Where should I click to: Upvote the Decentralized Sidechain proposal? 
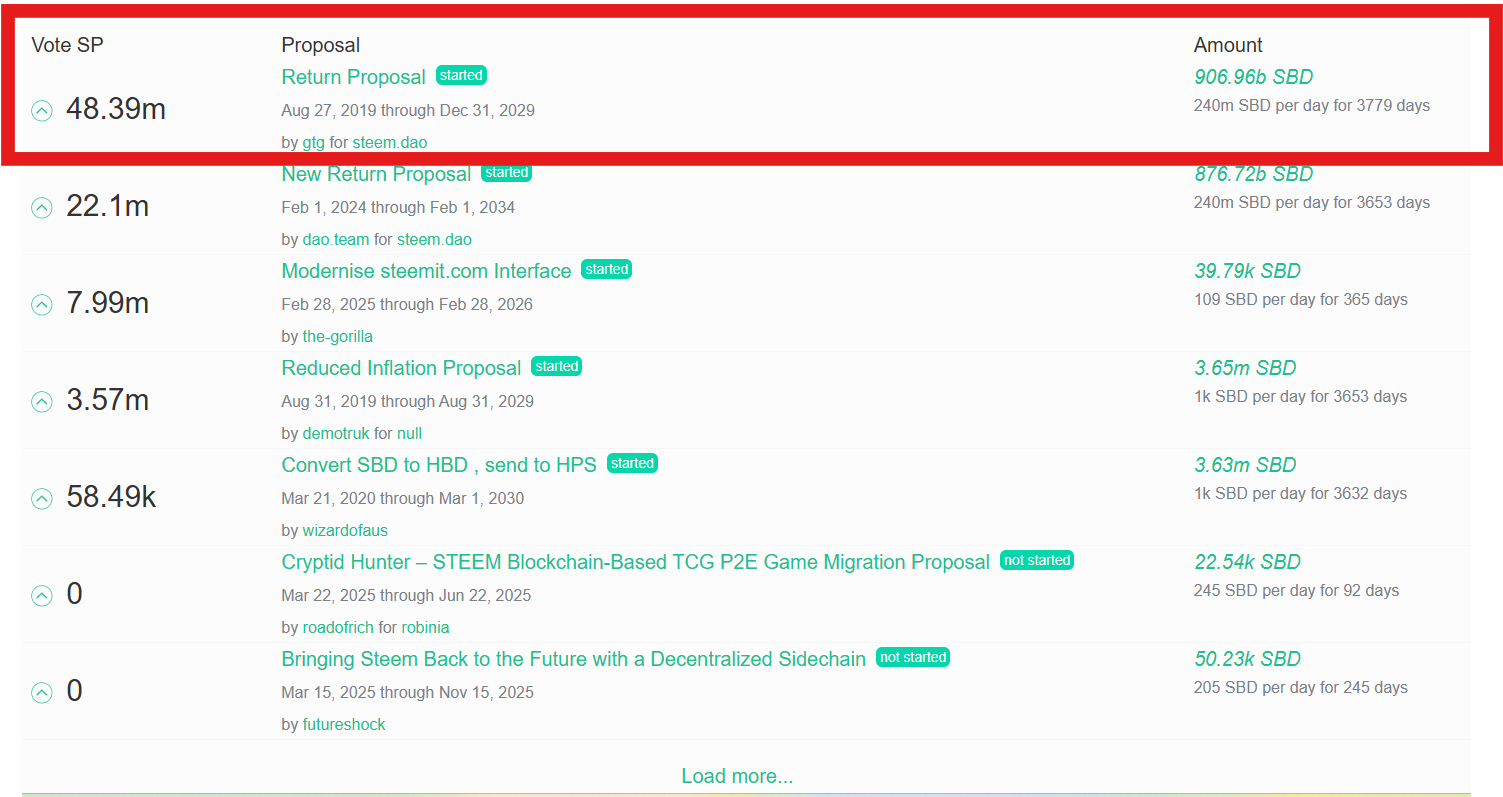[41, 693]
